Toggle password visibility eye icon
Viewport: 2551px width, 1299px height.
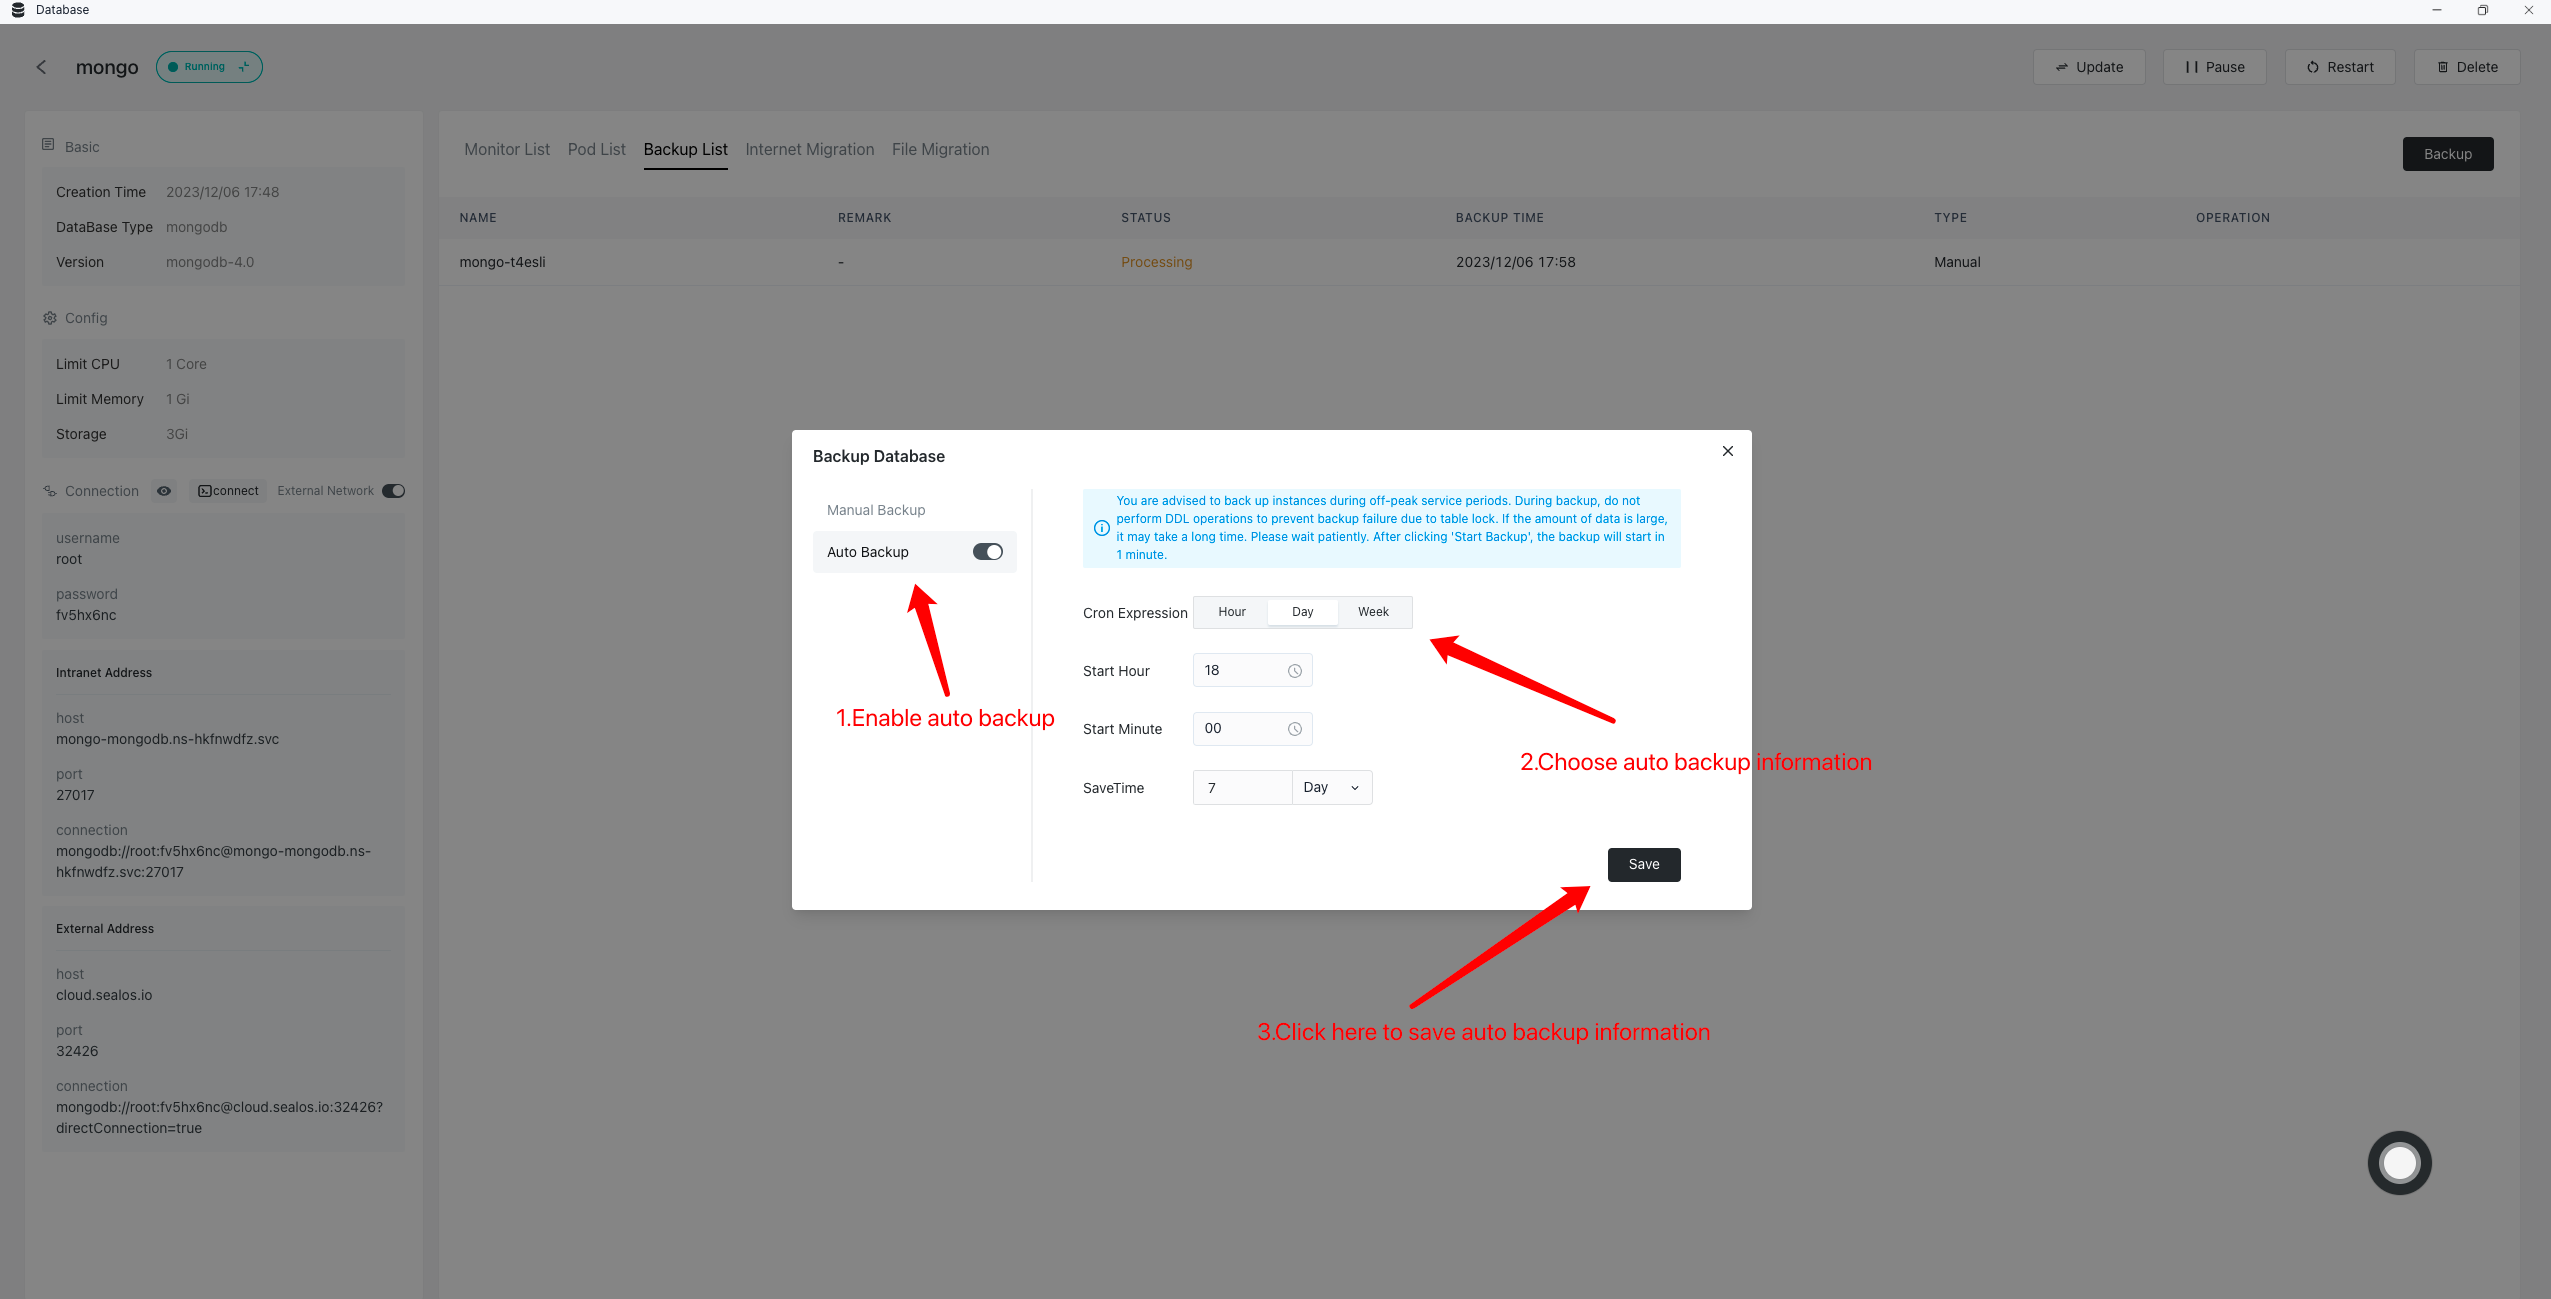(164, 491)
